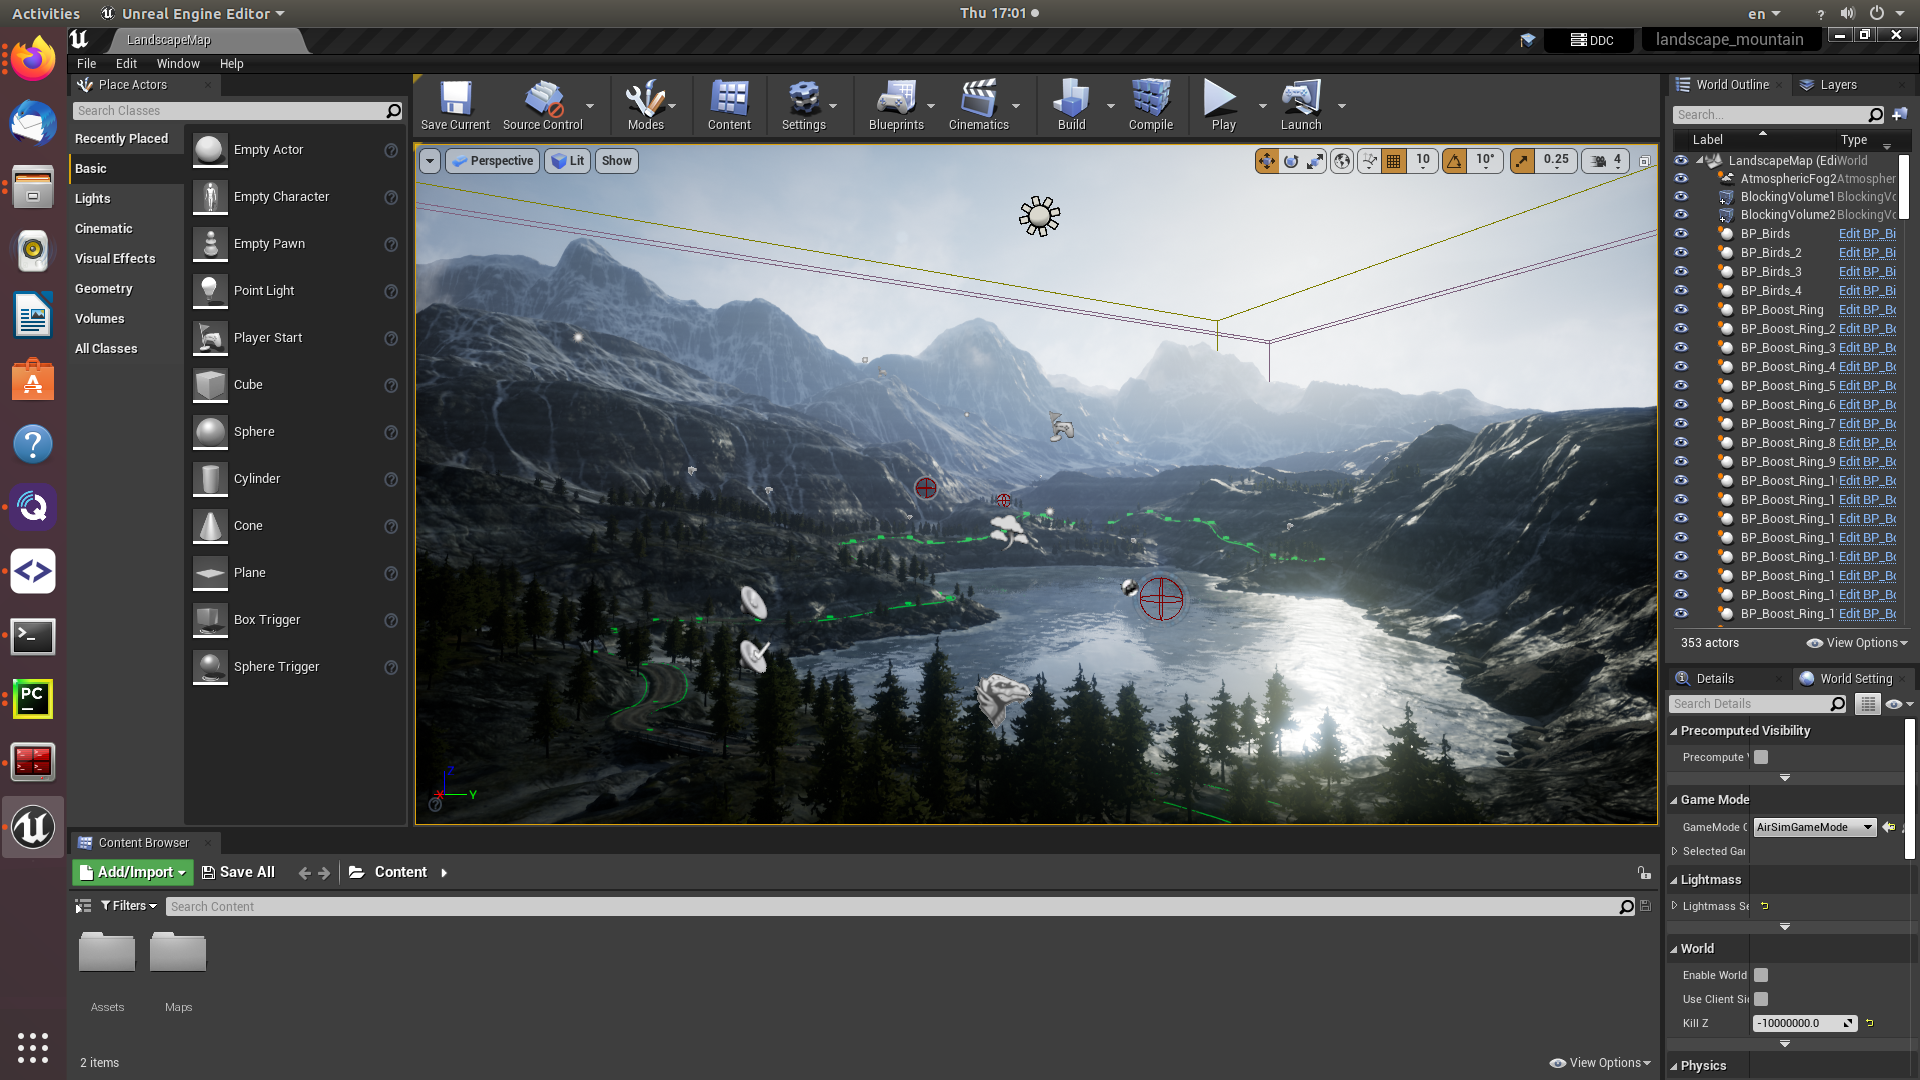Open the GameMode AirSimGameMode dropdown
Screen dimensions: 1920x1080
1814,827
